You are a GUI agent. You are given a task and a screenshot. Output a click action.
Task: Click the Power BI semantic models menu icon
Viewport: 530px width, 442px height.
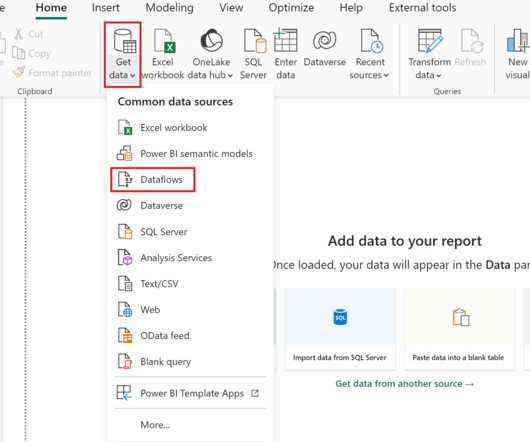124,153
